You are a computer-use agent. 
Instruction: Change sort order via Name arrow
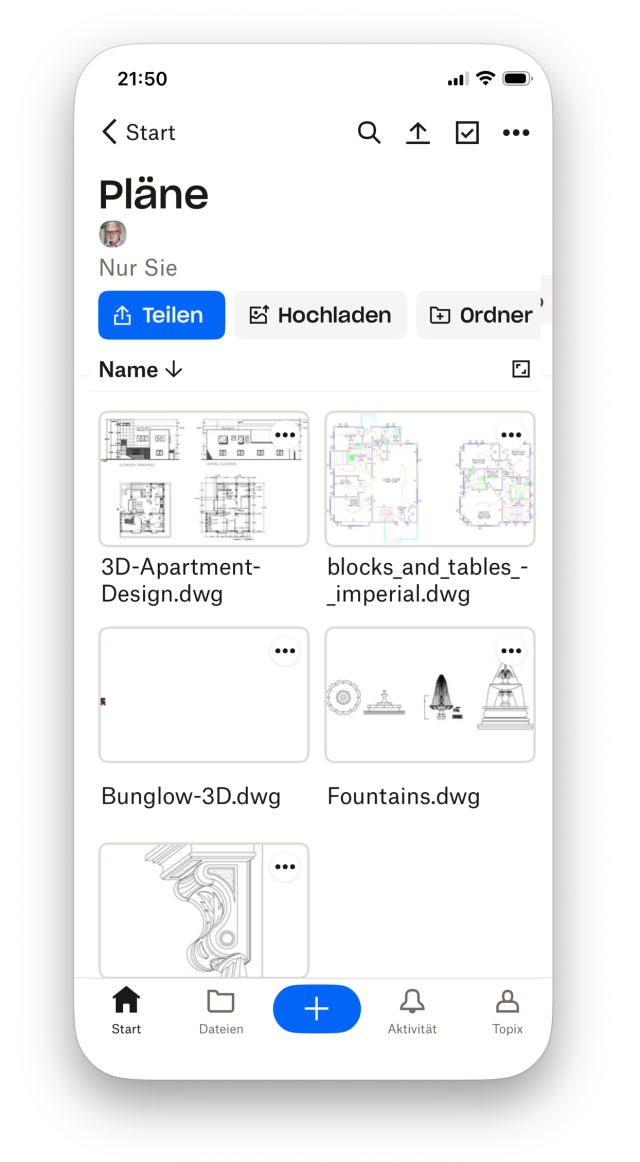click(x=141, y=369)
